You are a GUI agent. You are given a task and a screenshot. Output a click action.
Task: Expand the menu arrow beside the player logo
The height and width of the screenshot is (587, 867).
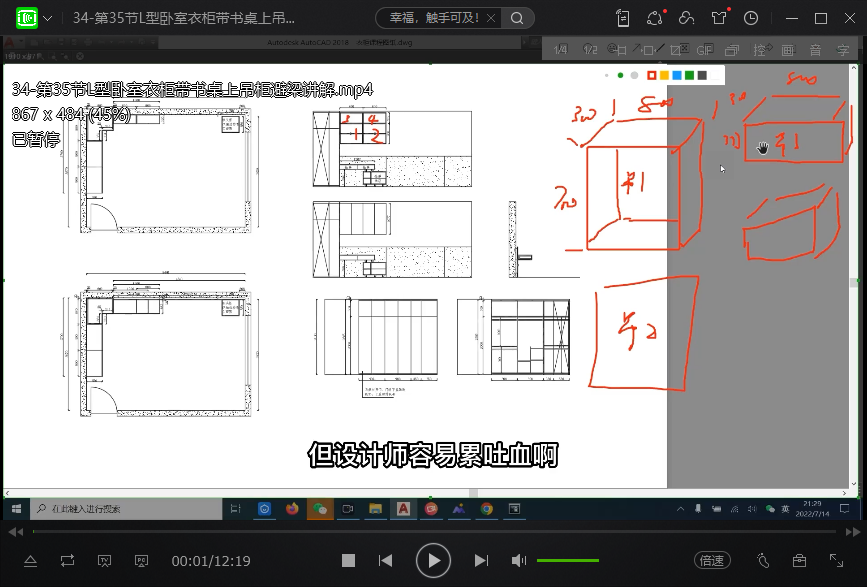point(47,18)
